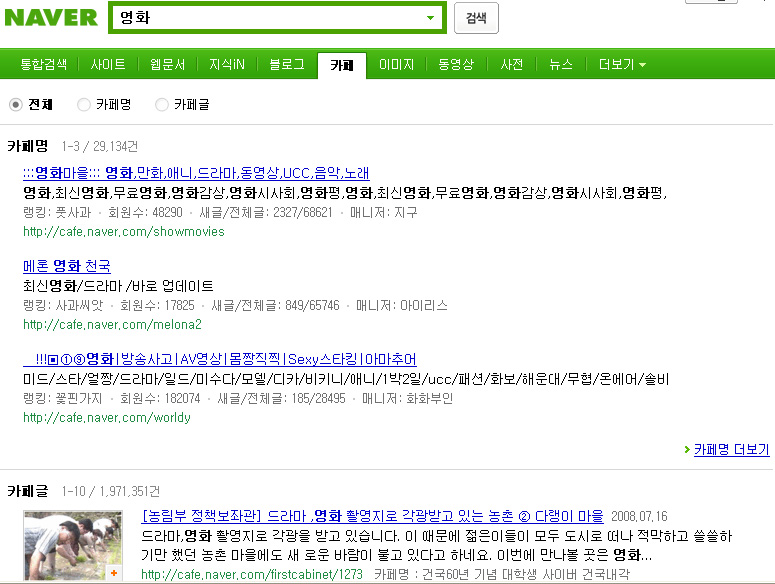Click the arrow icon beside 카페명 더보기

pos(687,450)
